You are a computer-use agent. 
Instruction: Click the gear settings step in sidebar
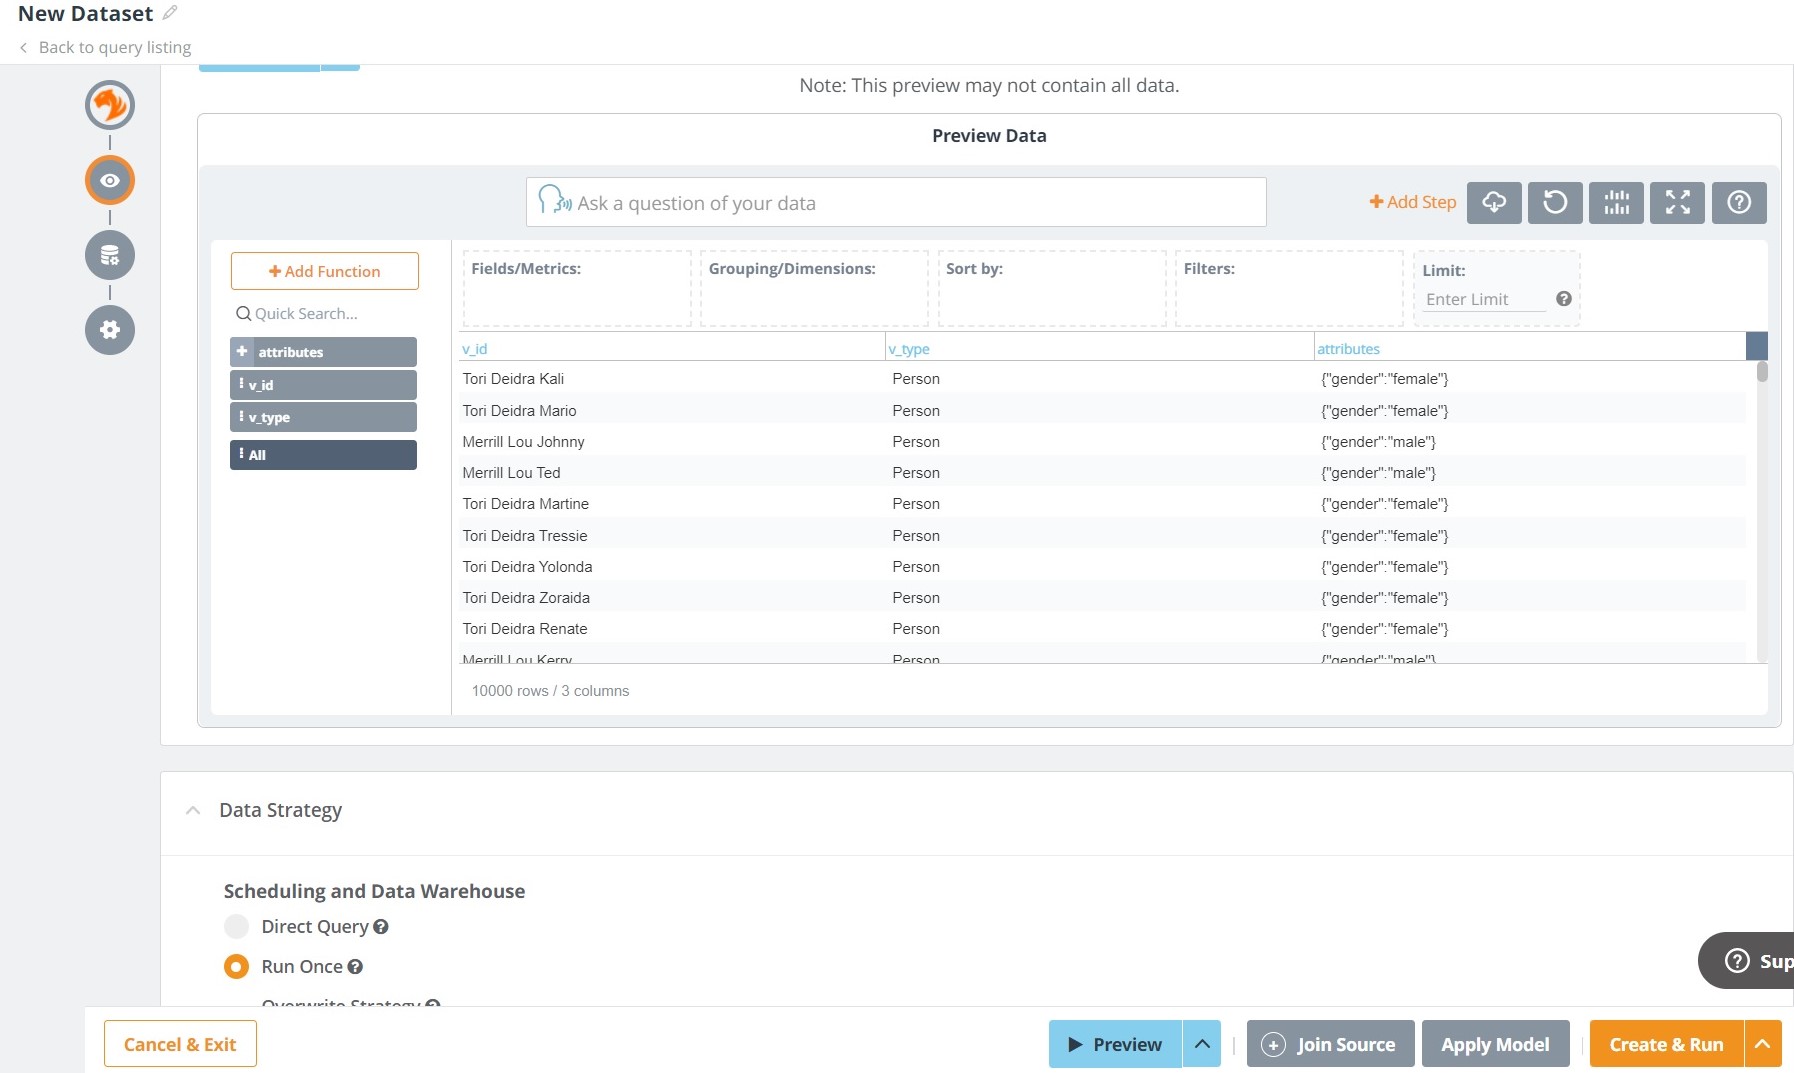(110, 330)
